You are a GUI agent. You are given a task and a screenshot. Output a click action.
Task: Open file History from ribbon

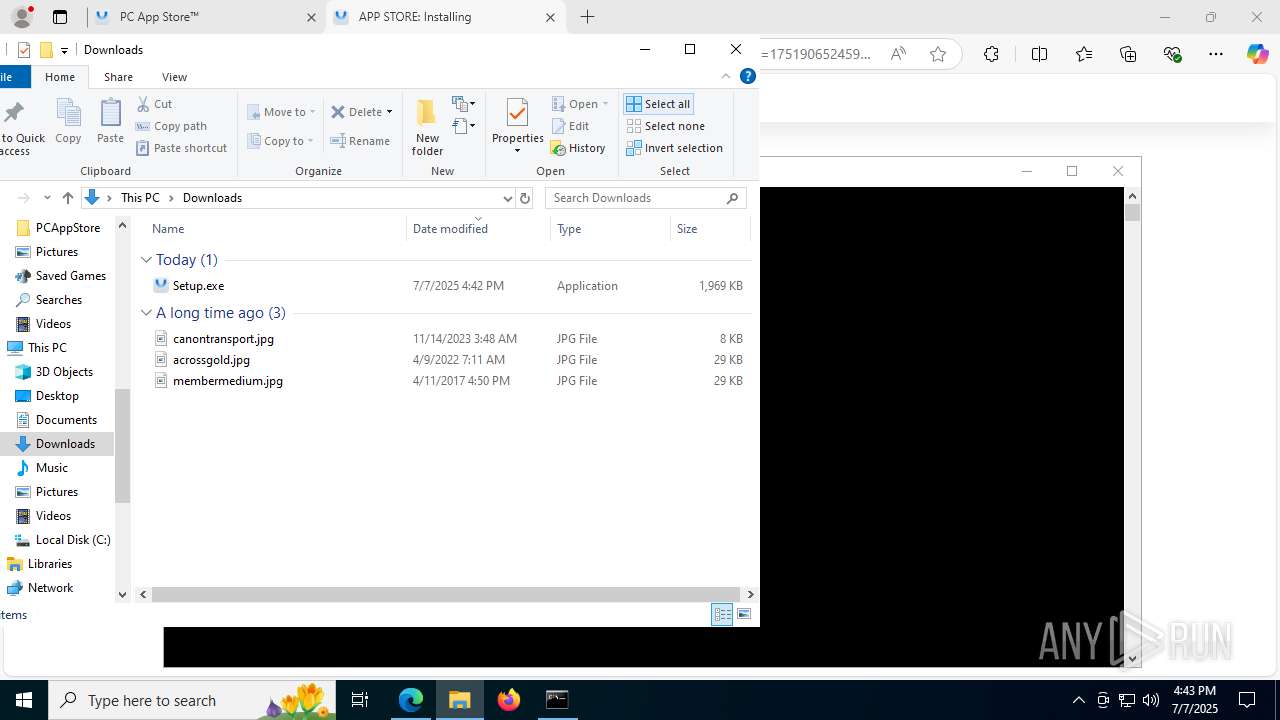(578, 148)
